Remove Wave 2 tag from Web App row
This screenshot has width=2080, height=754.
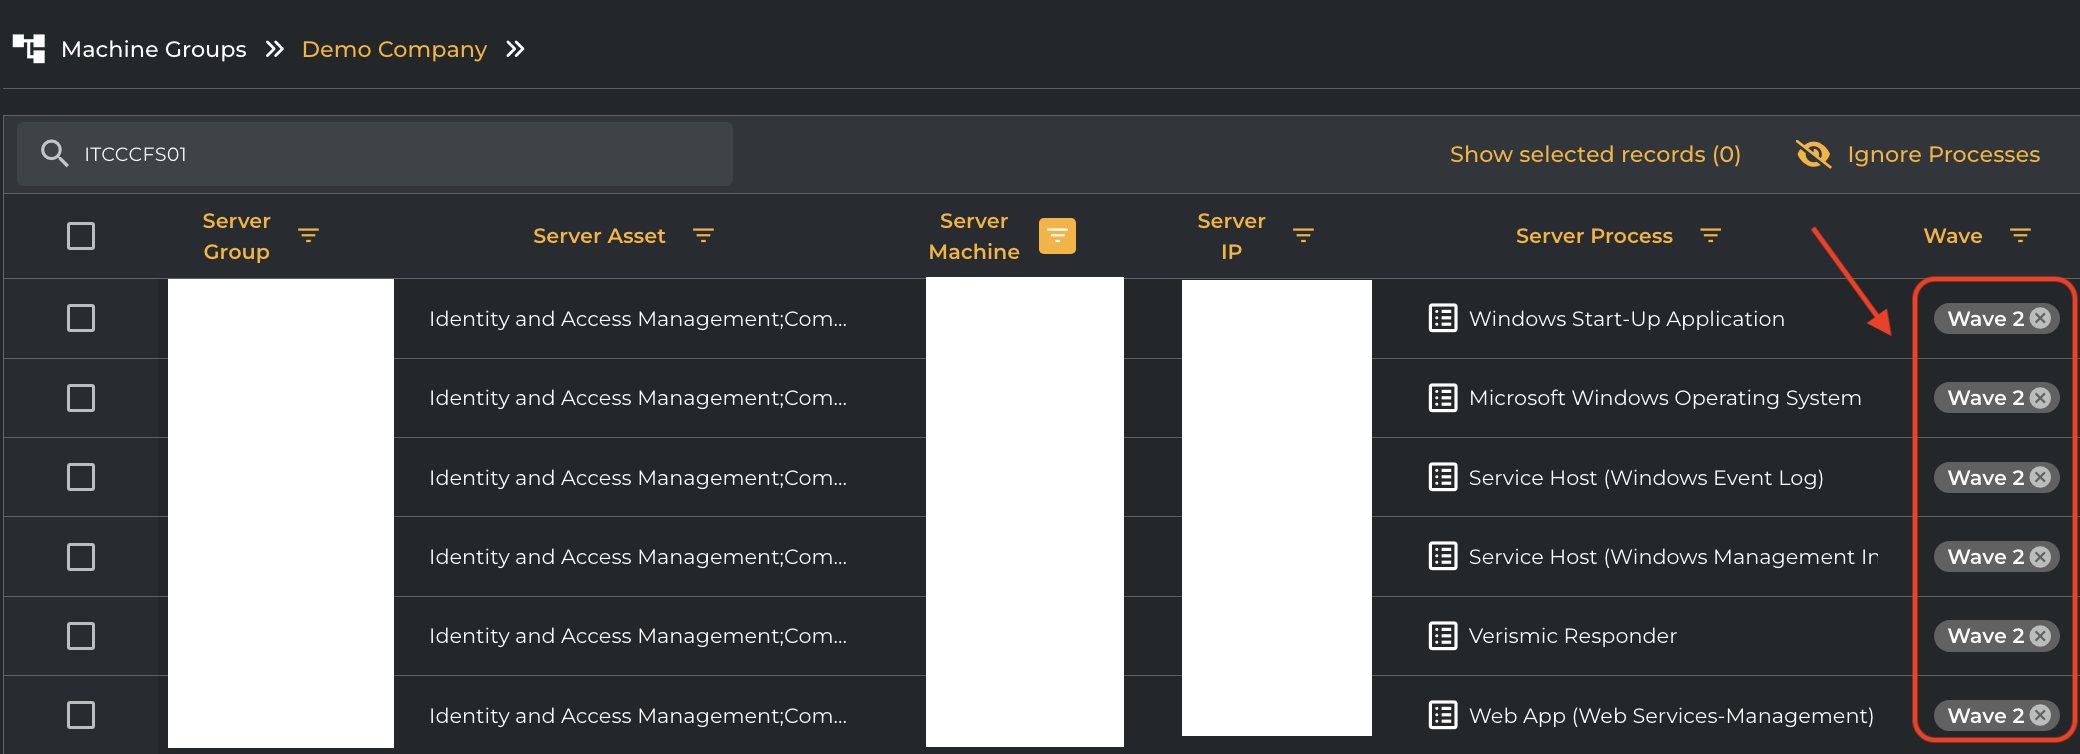pyautogui.click(x=2040, y=715)
